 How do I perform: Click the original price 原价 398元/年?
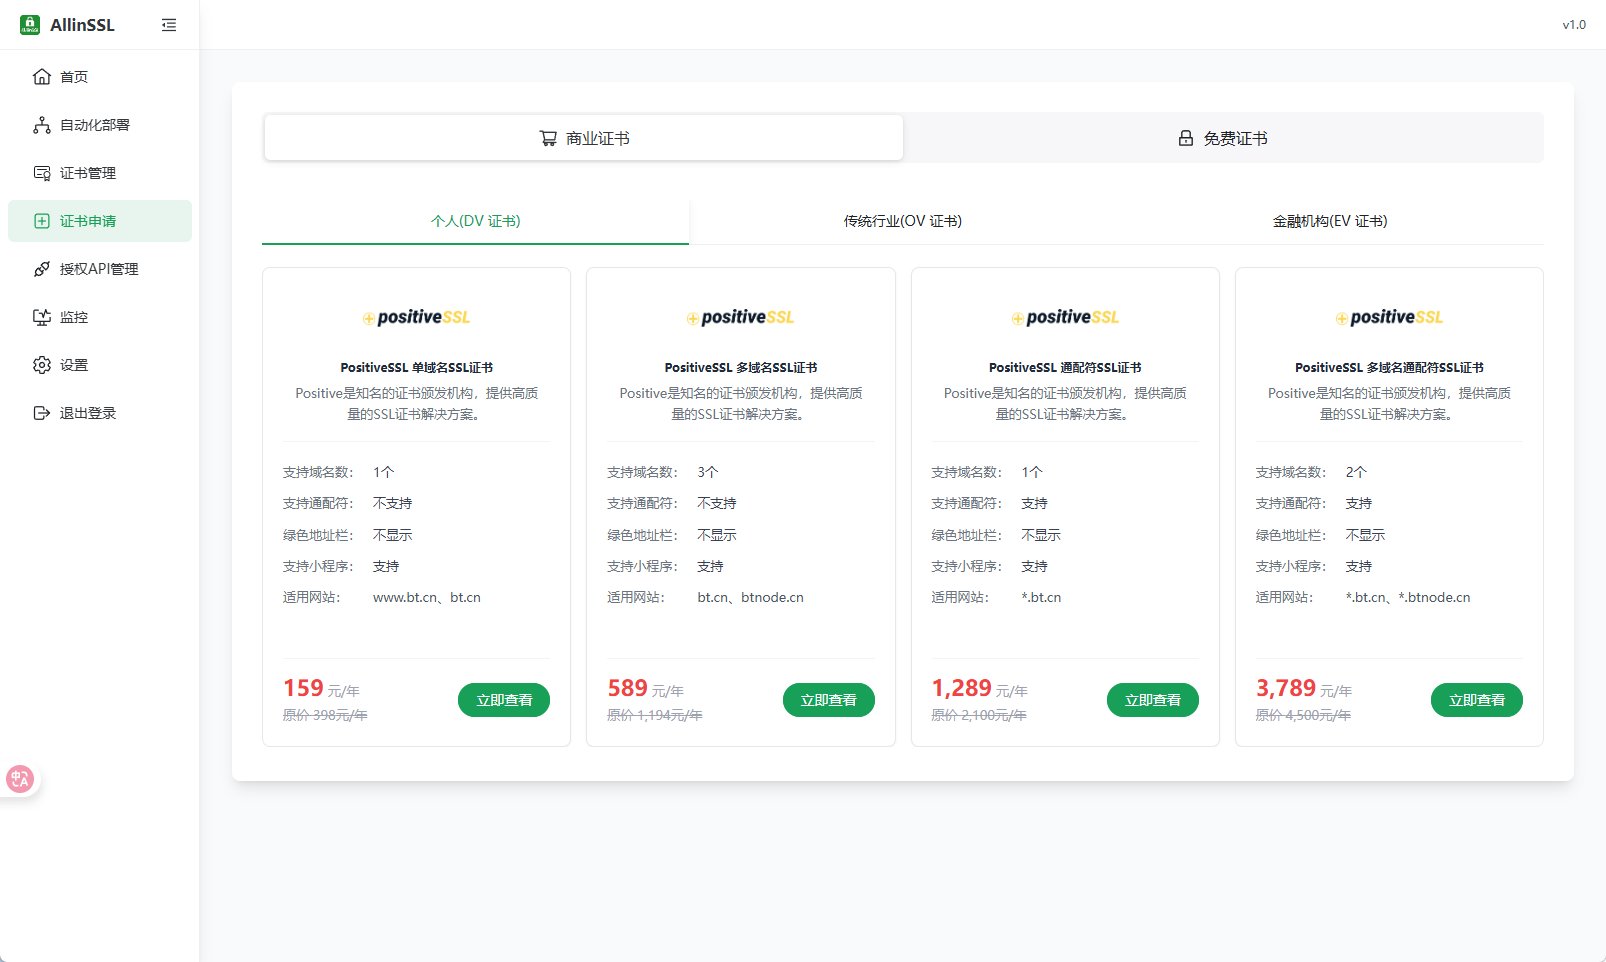tap(325, 715)
